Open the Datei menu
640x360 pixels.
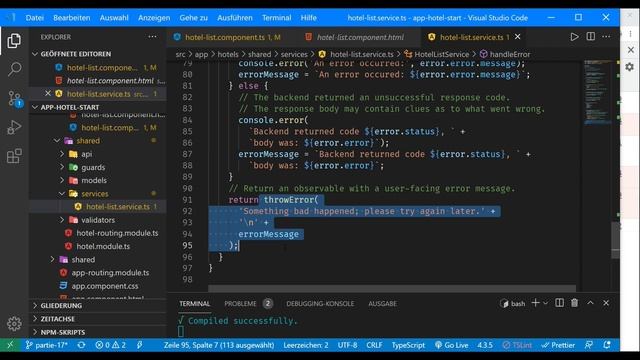(34, 18)
